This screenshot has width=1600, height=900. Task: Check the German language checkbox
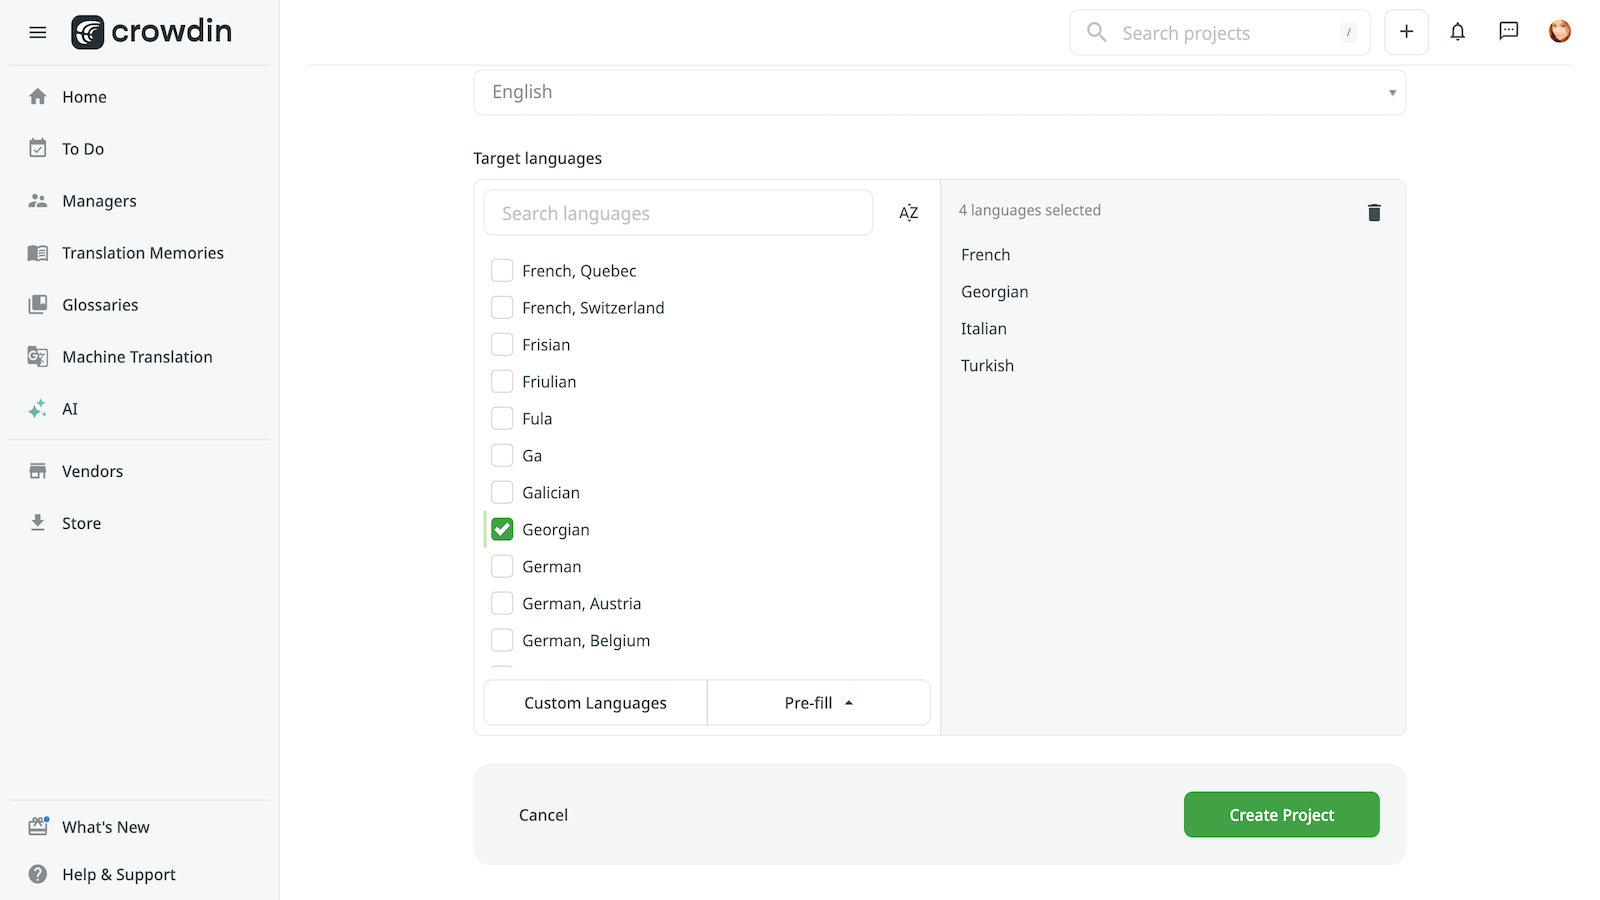502,566
